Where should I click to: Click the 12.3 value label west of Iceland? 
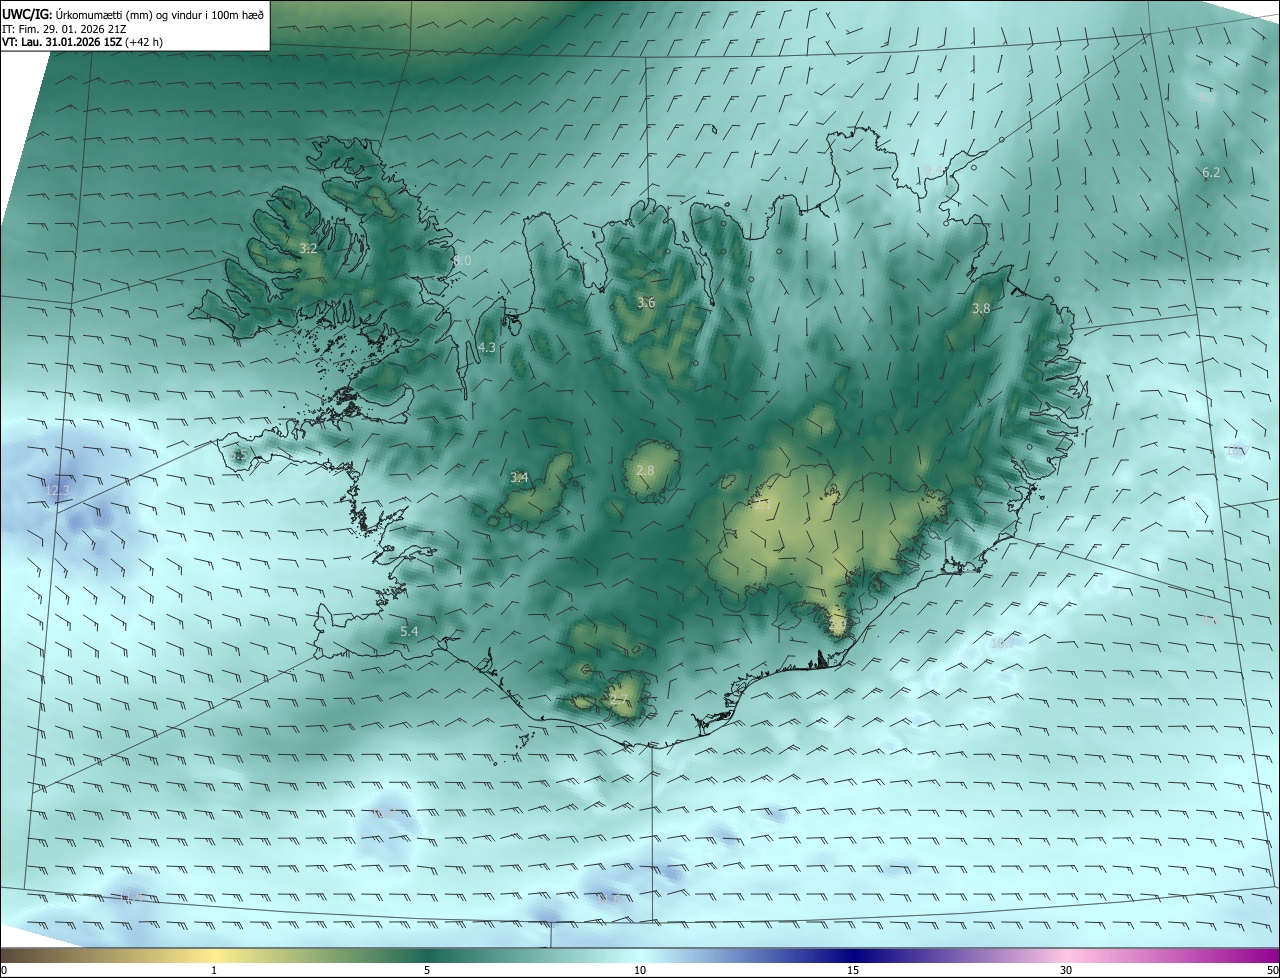58,490
